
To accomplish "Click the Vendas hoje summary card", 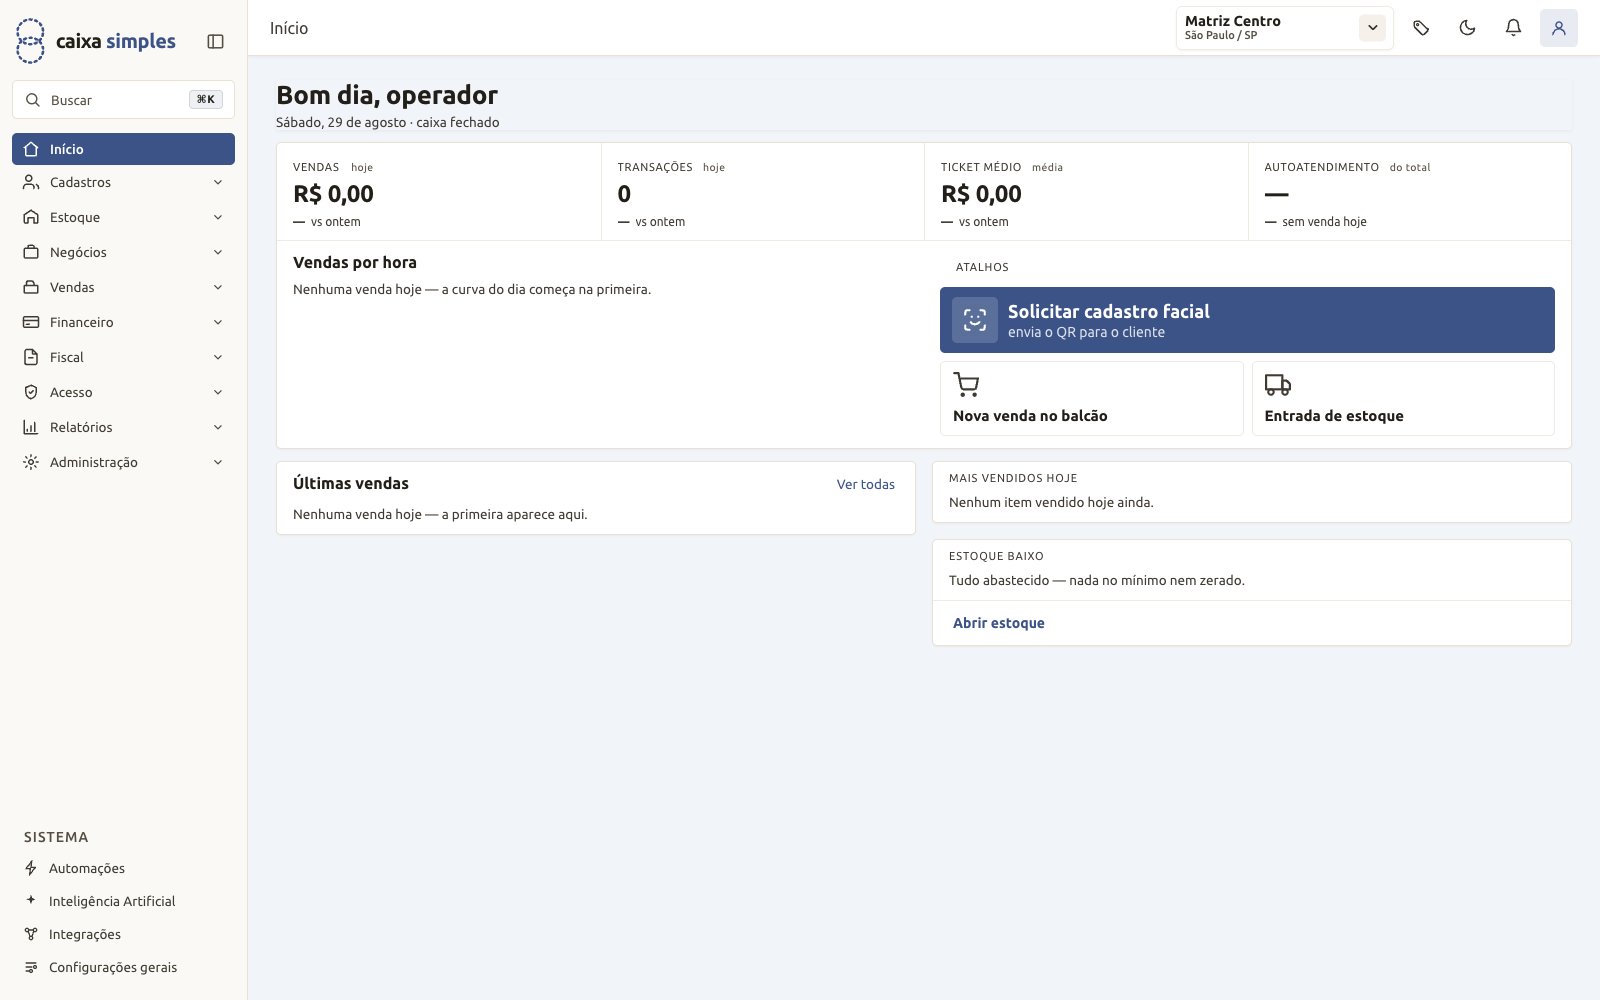I will point(439,192).
